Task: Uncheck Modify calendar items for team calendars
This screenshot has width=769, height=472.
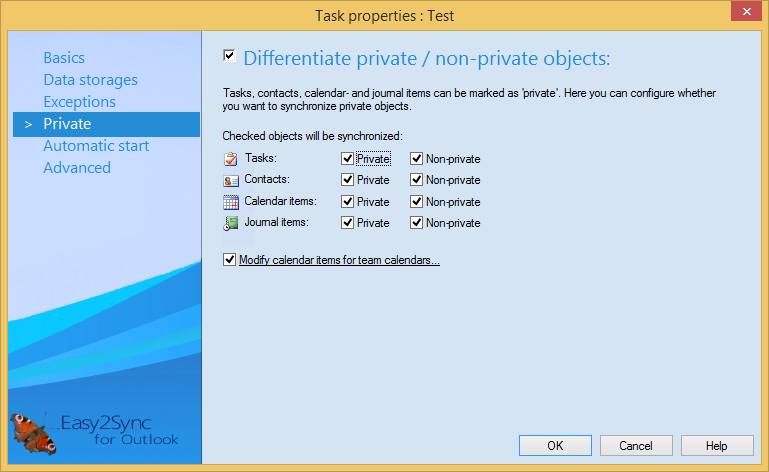Action: pos(230,260)
